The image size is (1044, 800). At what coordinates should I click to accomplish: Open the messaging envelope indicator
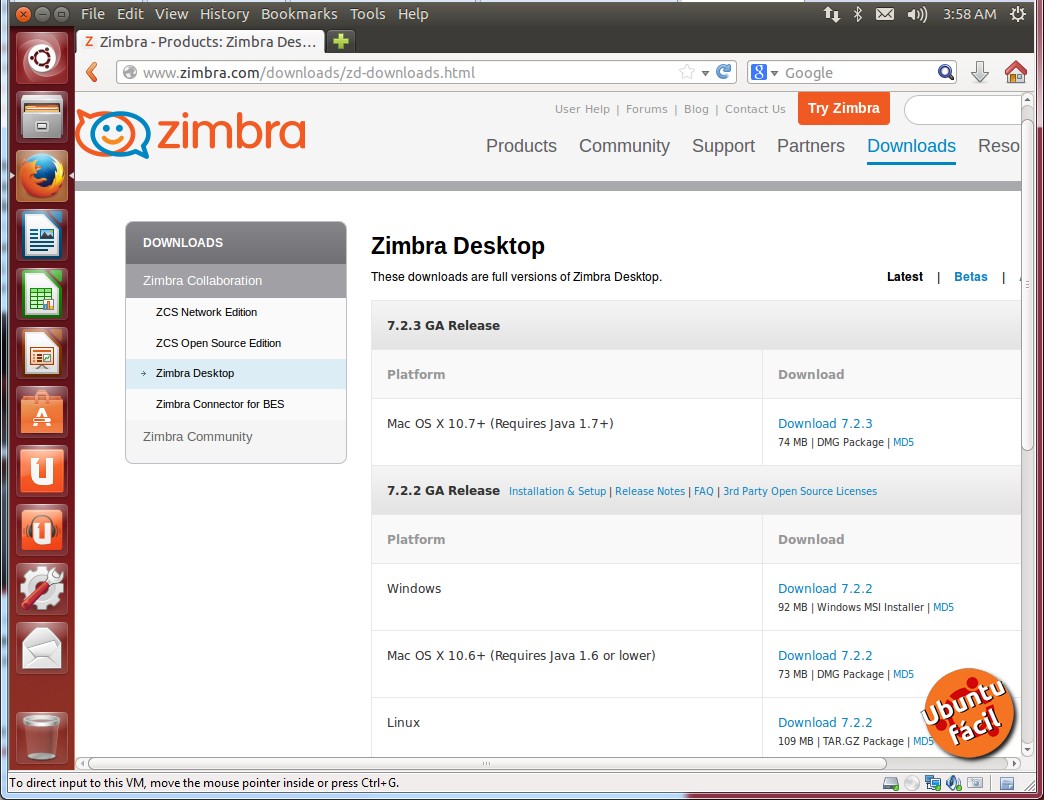pos(885,14)
